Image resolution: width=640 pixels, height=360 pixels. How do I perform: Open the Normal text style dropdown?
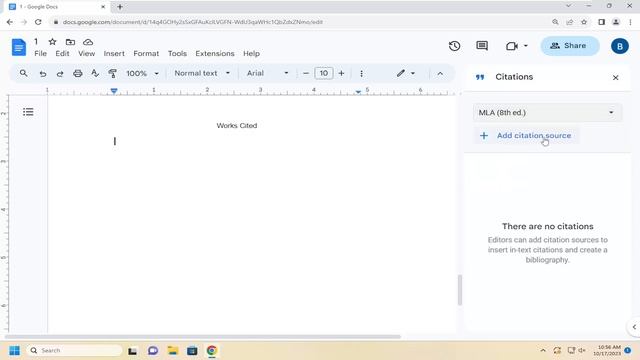point(202,73)
